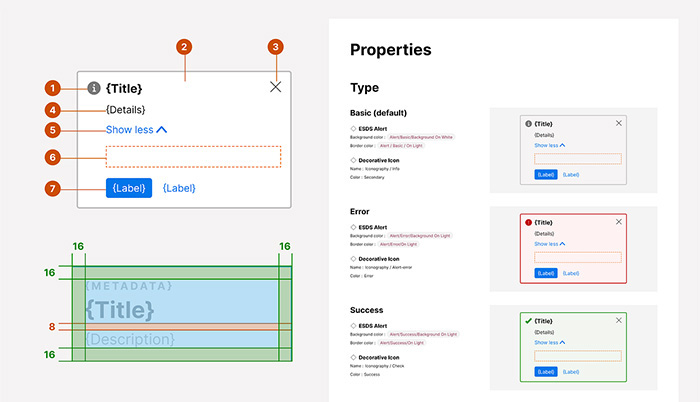700x402 pixels.
Task: Click the dashed orange slot in the large alert
Action: [x=193, y=156]
